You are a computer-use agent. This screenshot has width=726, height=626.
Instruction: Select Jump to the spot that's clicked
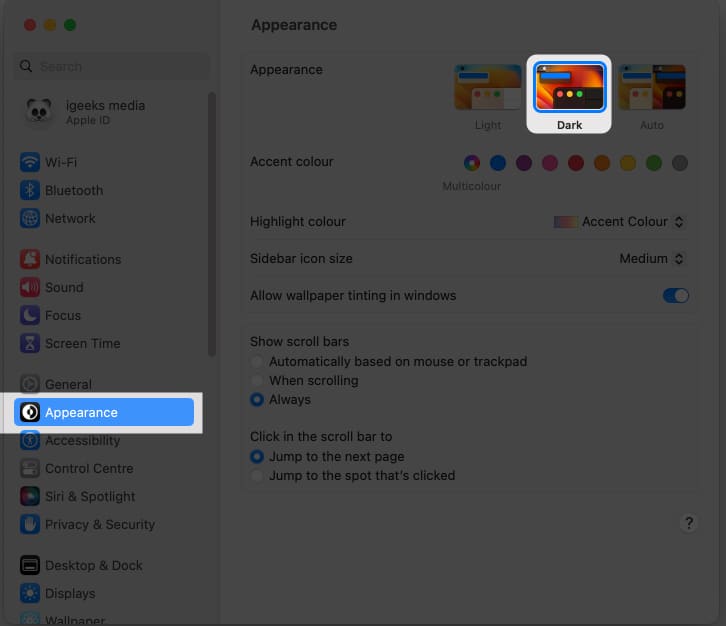(257, 476)
